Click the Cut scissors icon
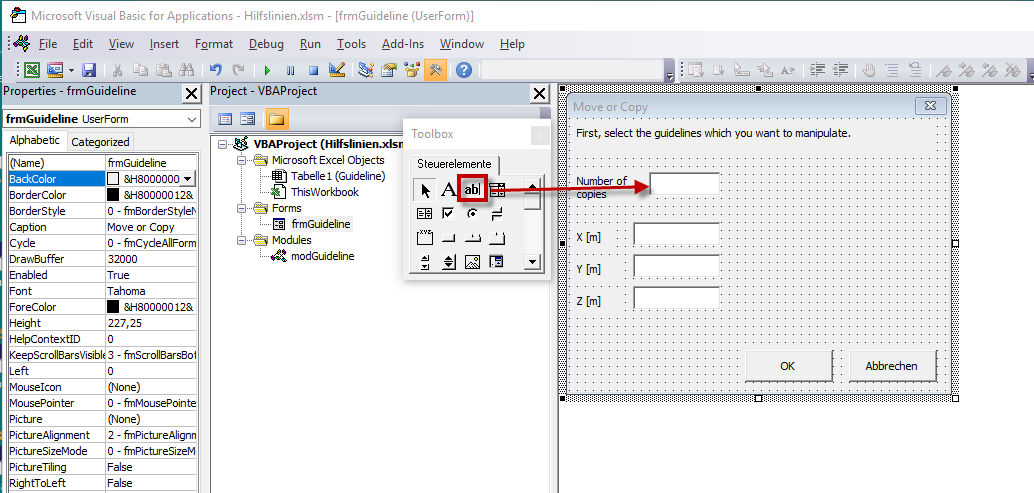1034x493 pixels. pos(117,69)
